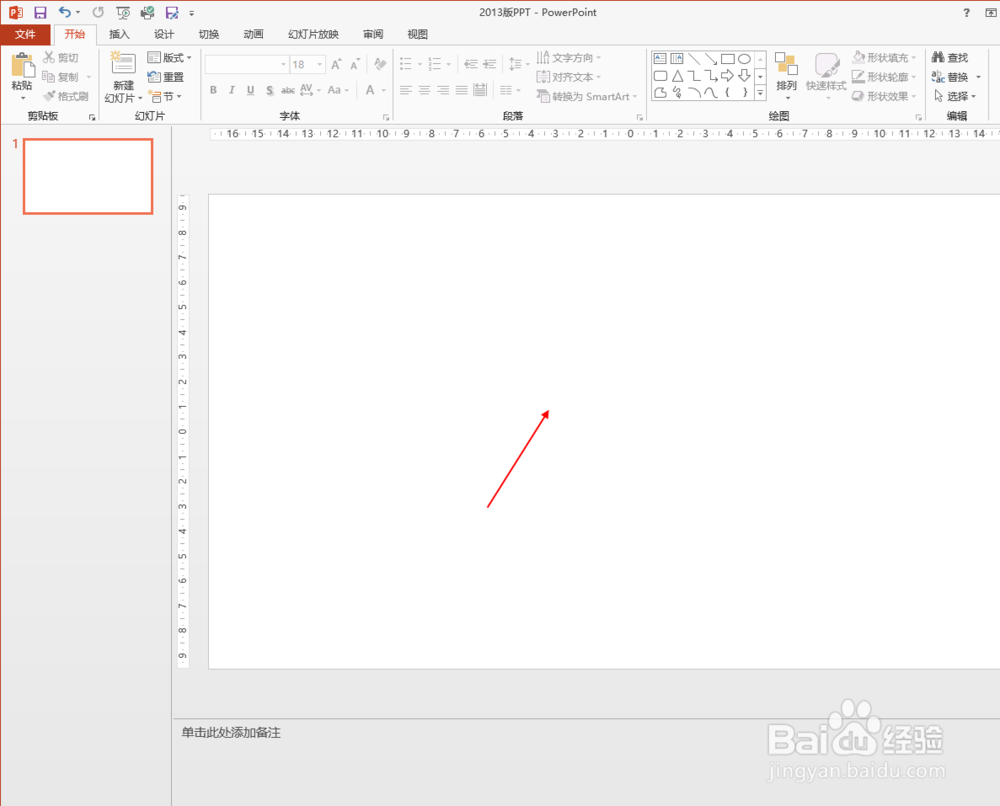Open the font name combo box
Image resolution: width=1000 pixels, height=806 pixels.
click(247, 64)
